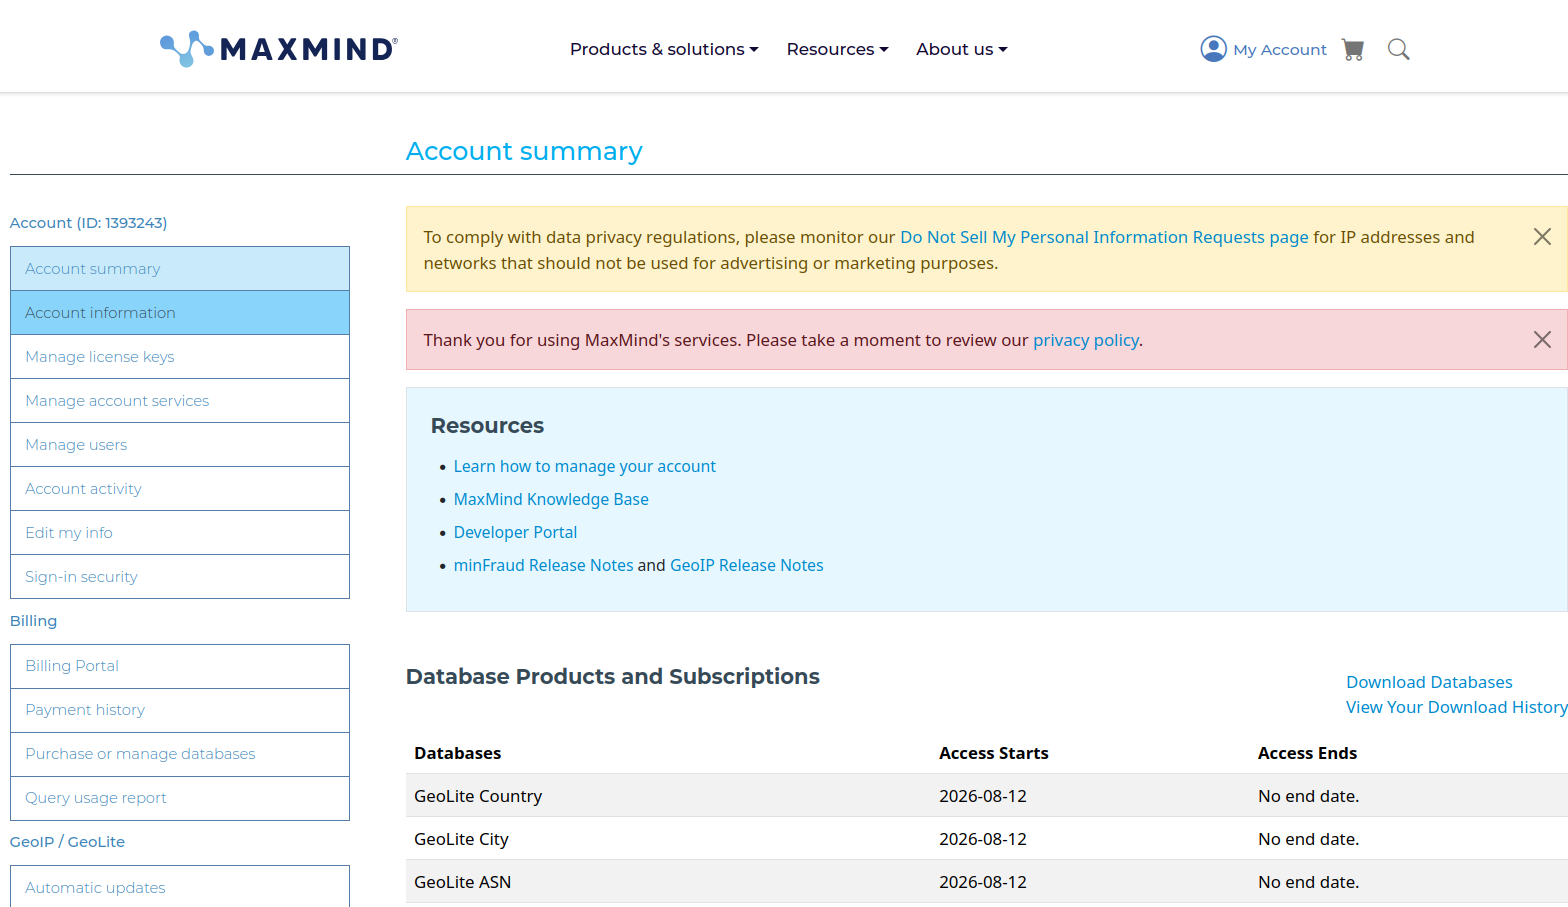Image resolution: width=1568 pixels, height=907 pixels.
Task: Click the Billing section label
Action: click(x=33, y=621)
